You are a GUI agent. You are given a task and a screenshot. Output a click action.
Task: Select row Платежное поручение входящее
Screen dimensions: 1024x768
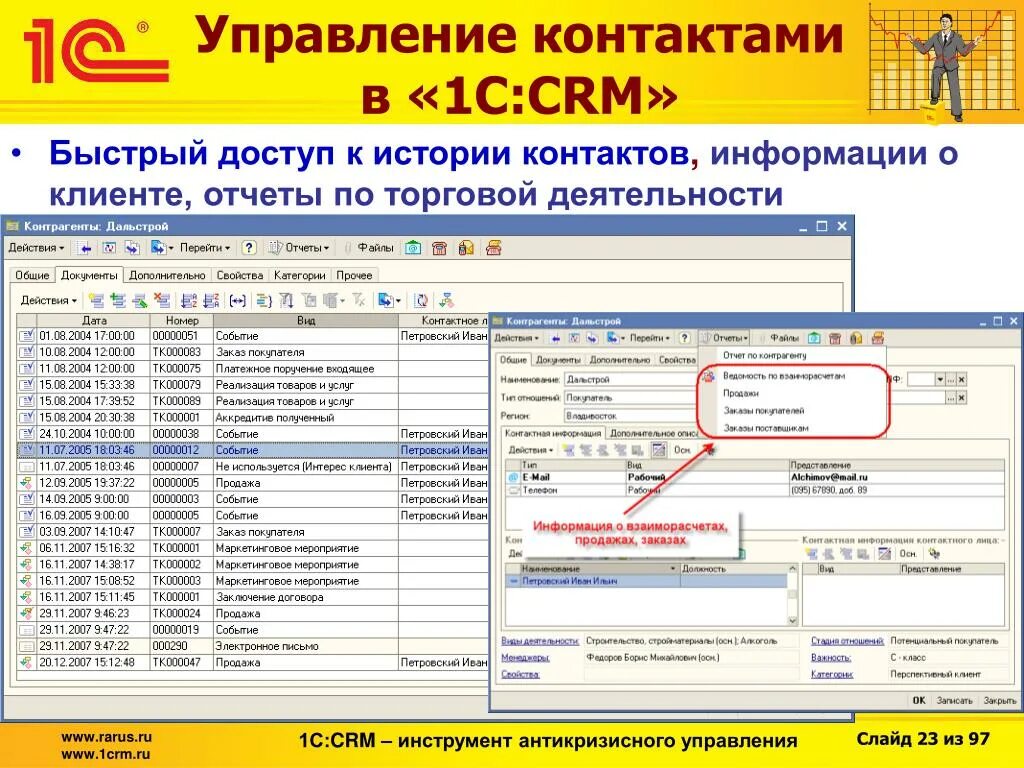(252, 368)
